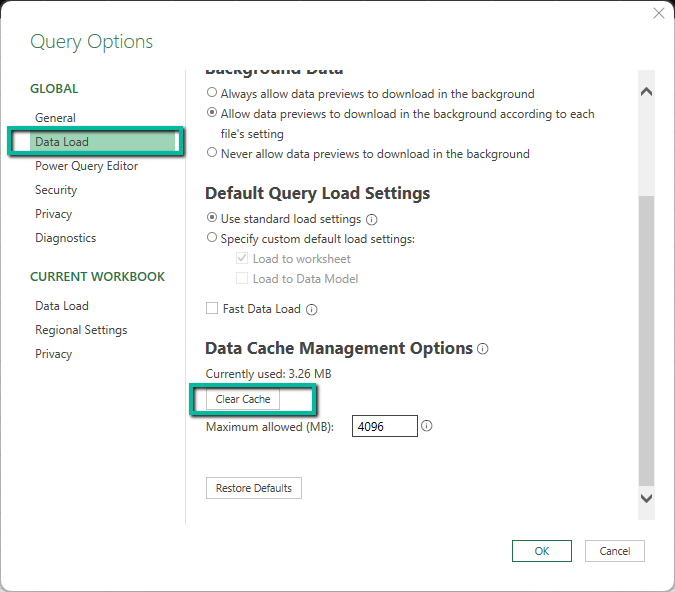Show Fast Data Load info tooltip icon
This screenshot has width=675, height=592.
coord(312,310)
